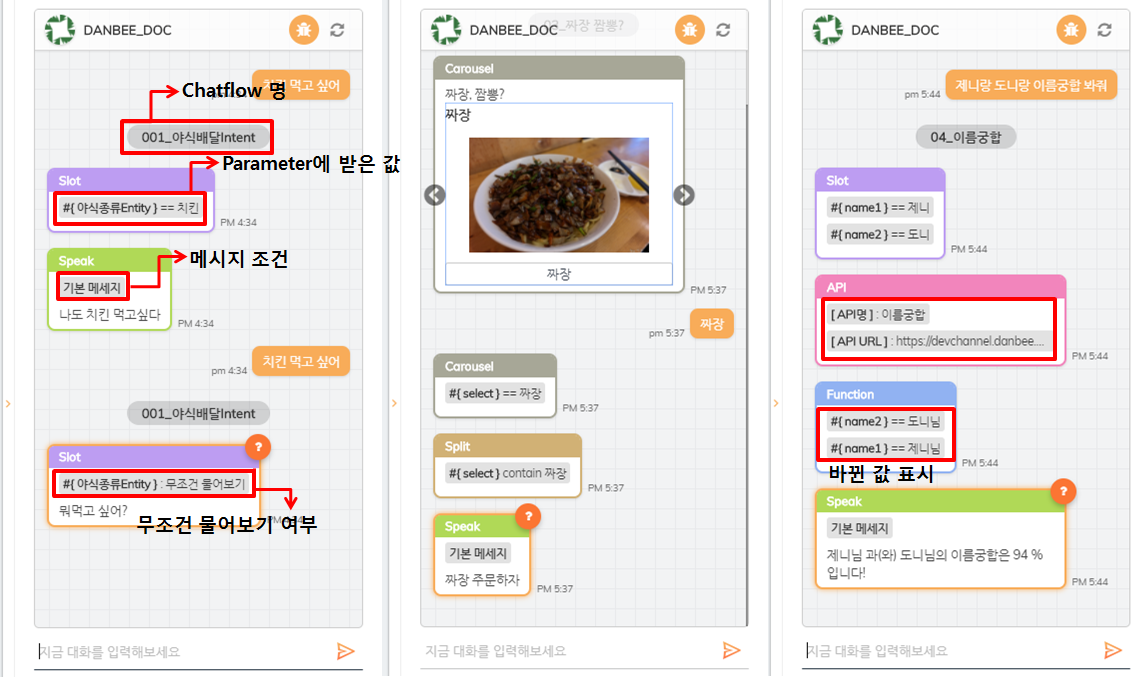Click the debug bug icon in left panel
Viewport: 1148px width, 677px height.
(304, 30)
